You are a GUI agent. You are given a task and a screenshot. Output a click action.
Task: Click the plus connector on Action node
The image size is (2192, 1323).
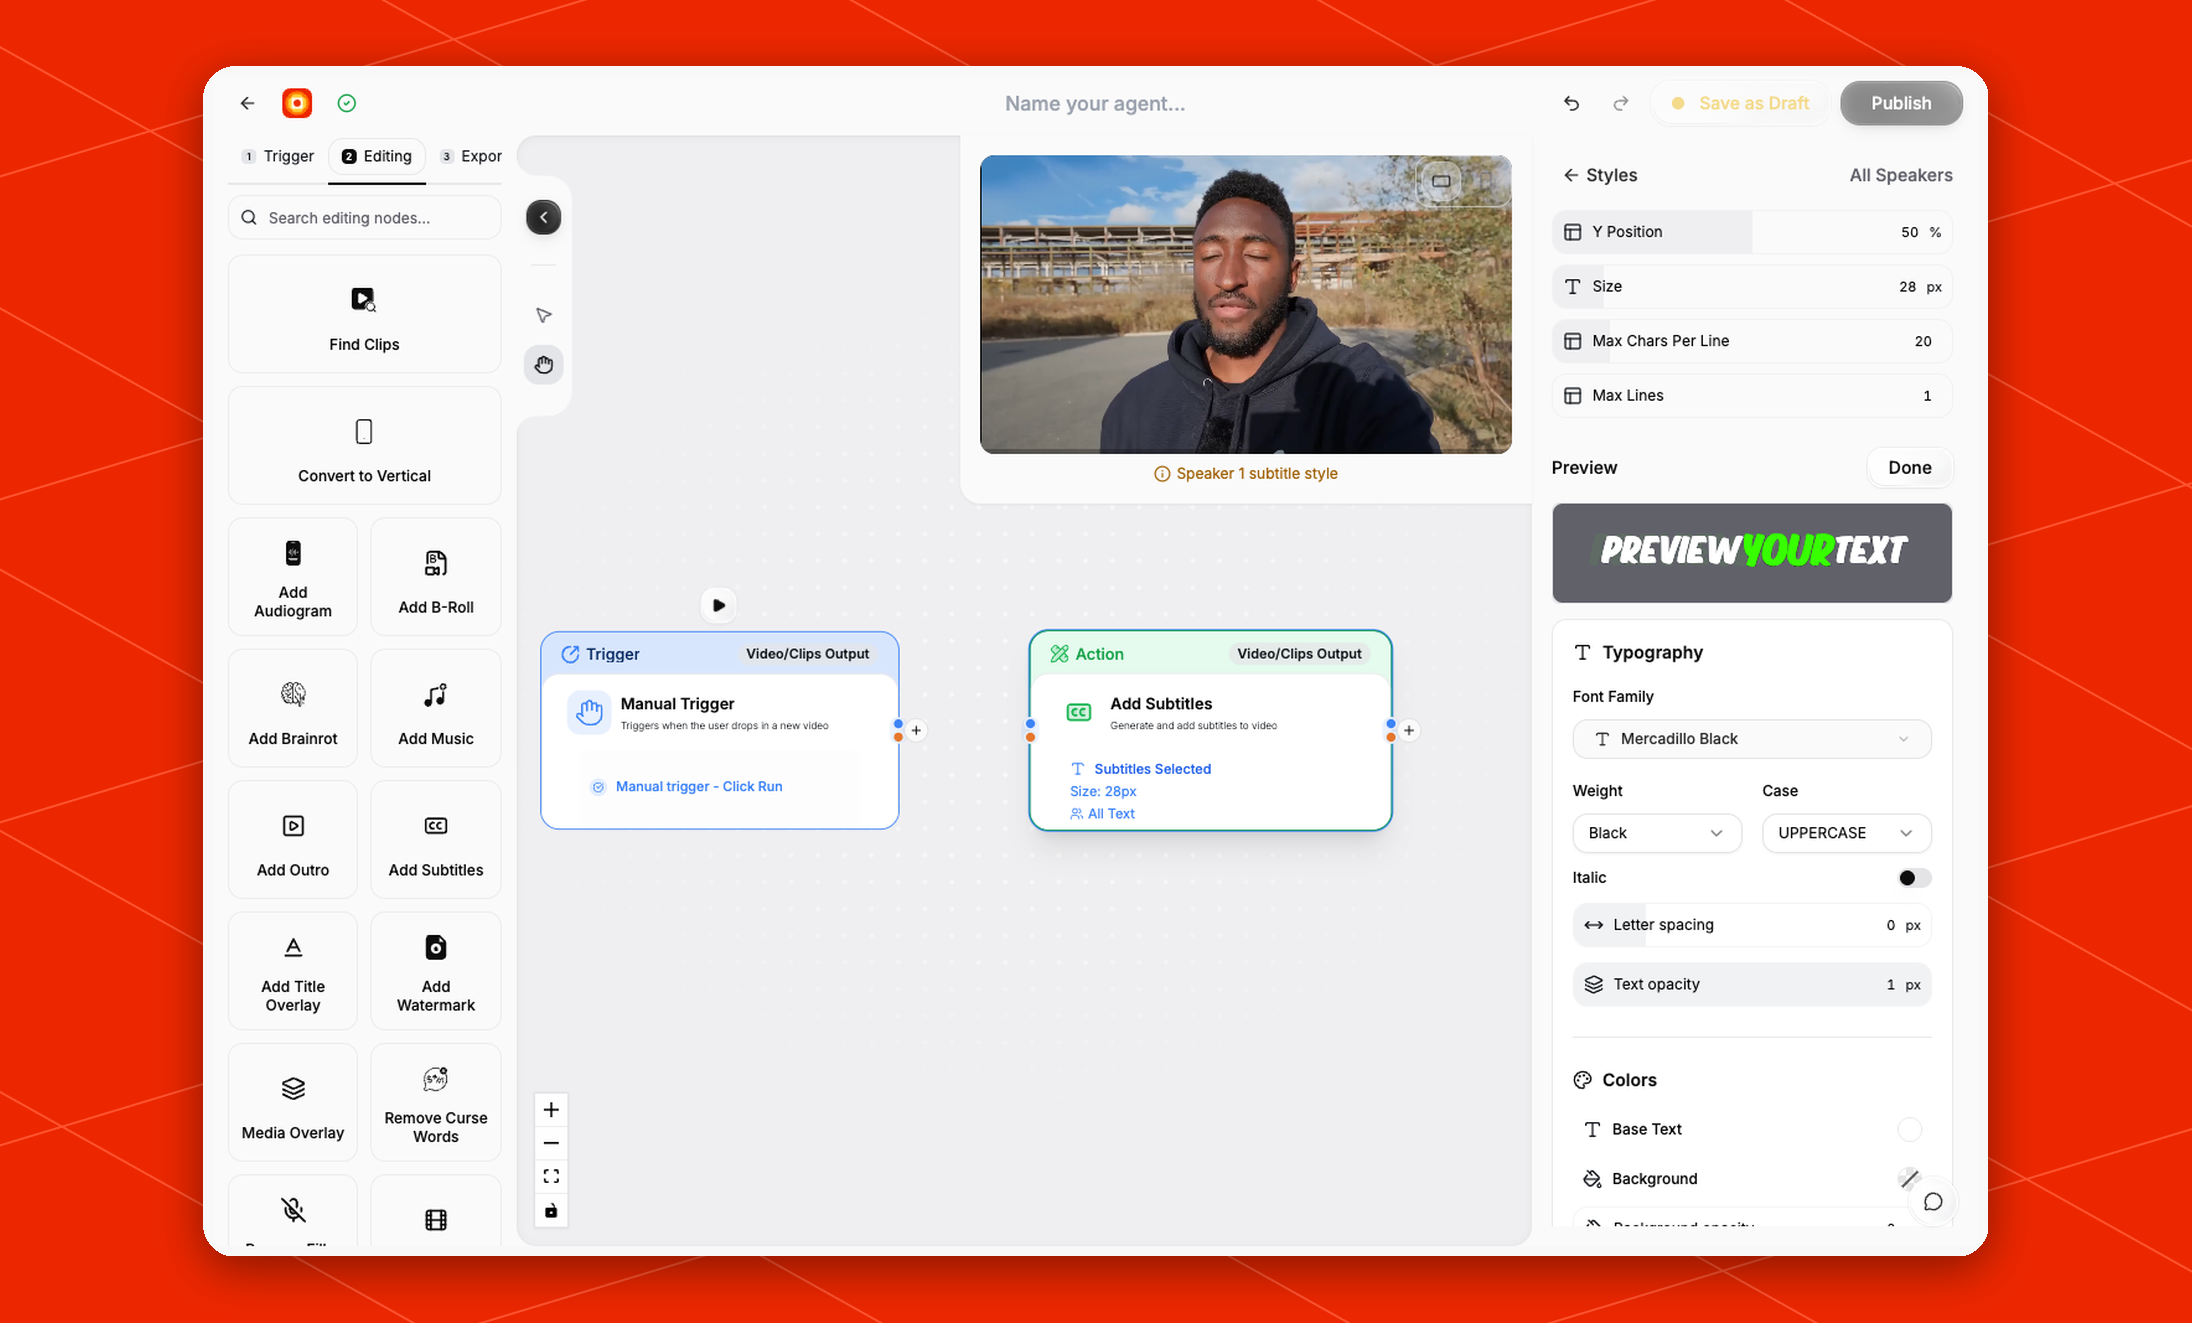pyautogui.click(x=1409, y=730)
